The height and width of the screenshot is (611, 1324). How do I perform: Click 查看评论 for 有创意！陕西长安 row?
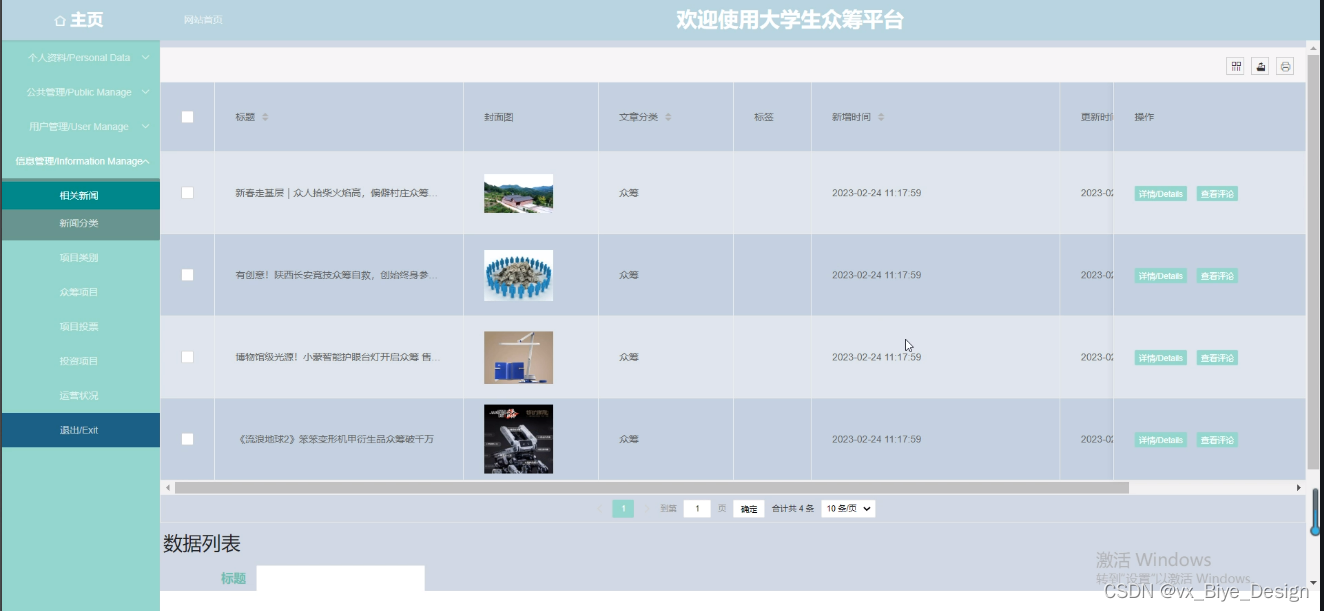tap(1217, 276)
